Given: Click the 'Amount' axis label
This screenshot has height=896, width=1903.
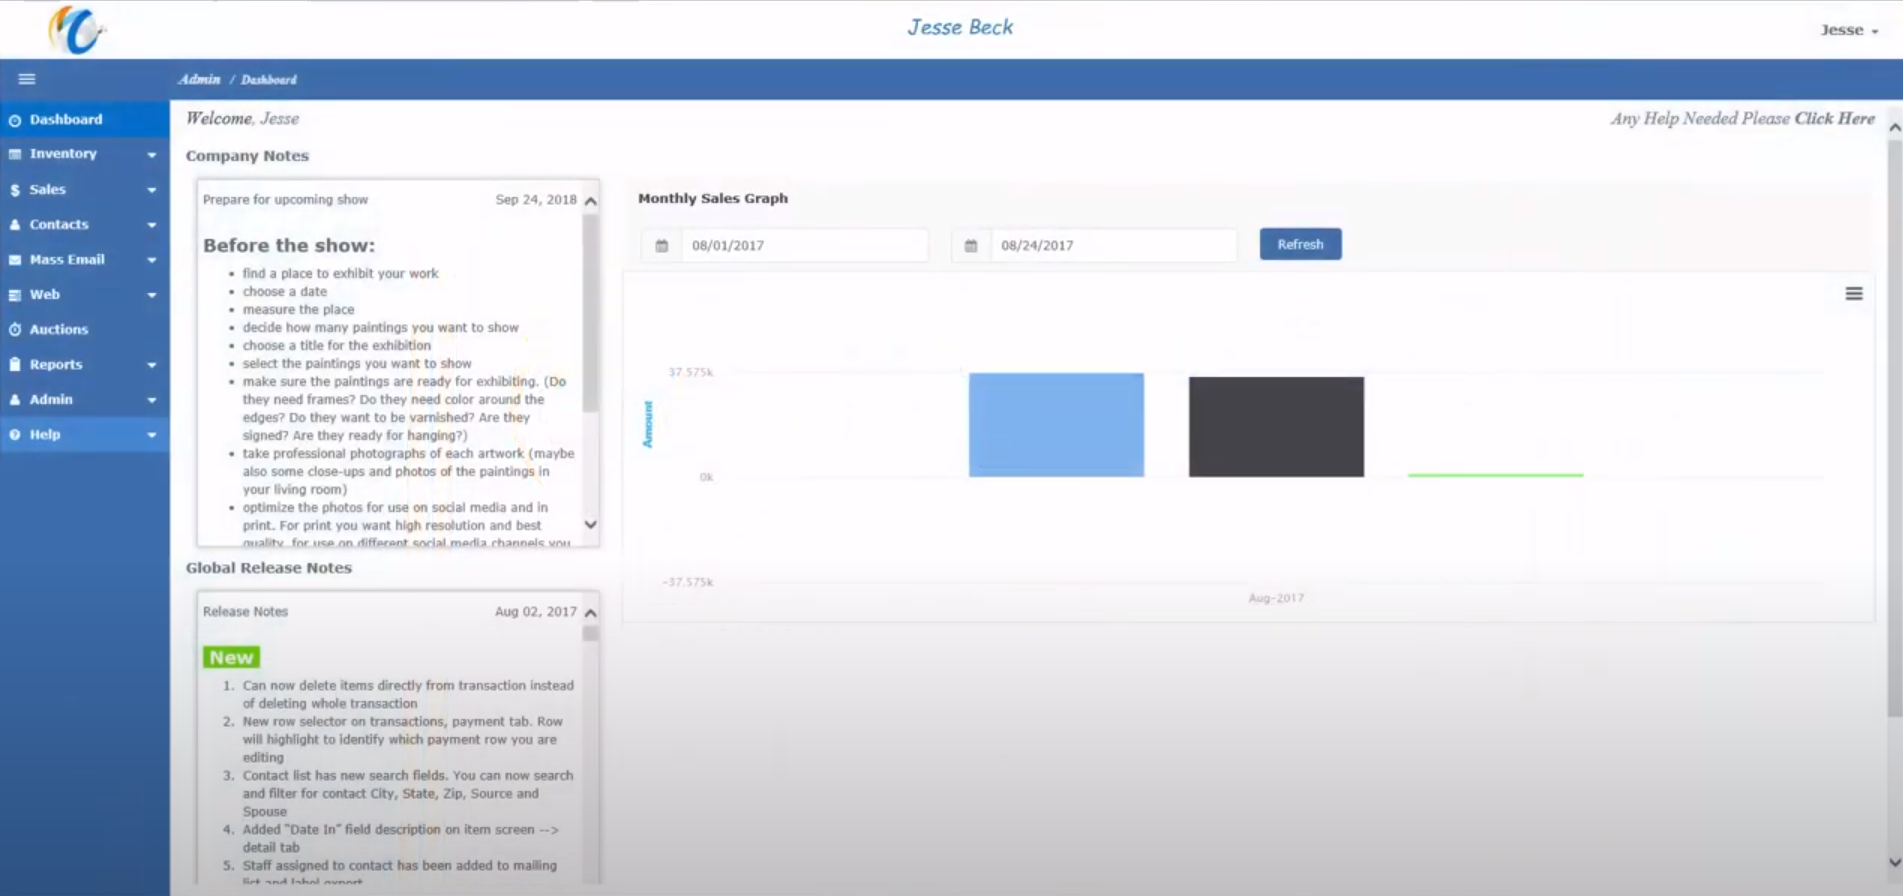Looking at the screenshot, I should pyautogui.click(x=648, y=424).
